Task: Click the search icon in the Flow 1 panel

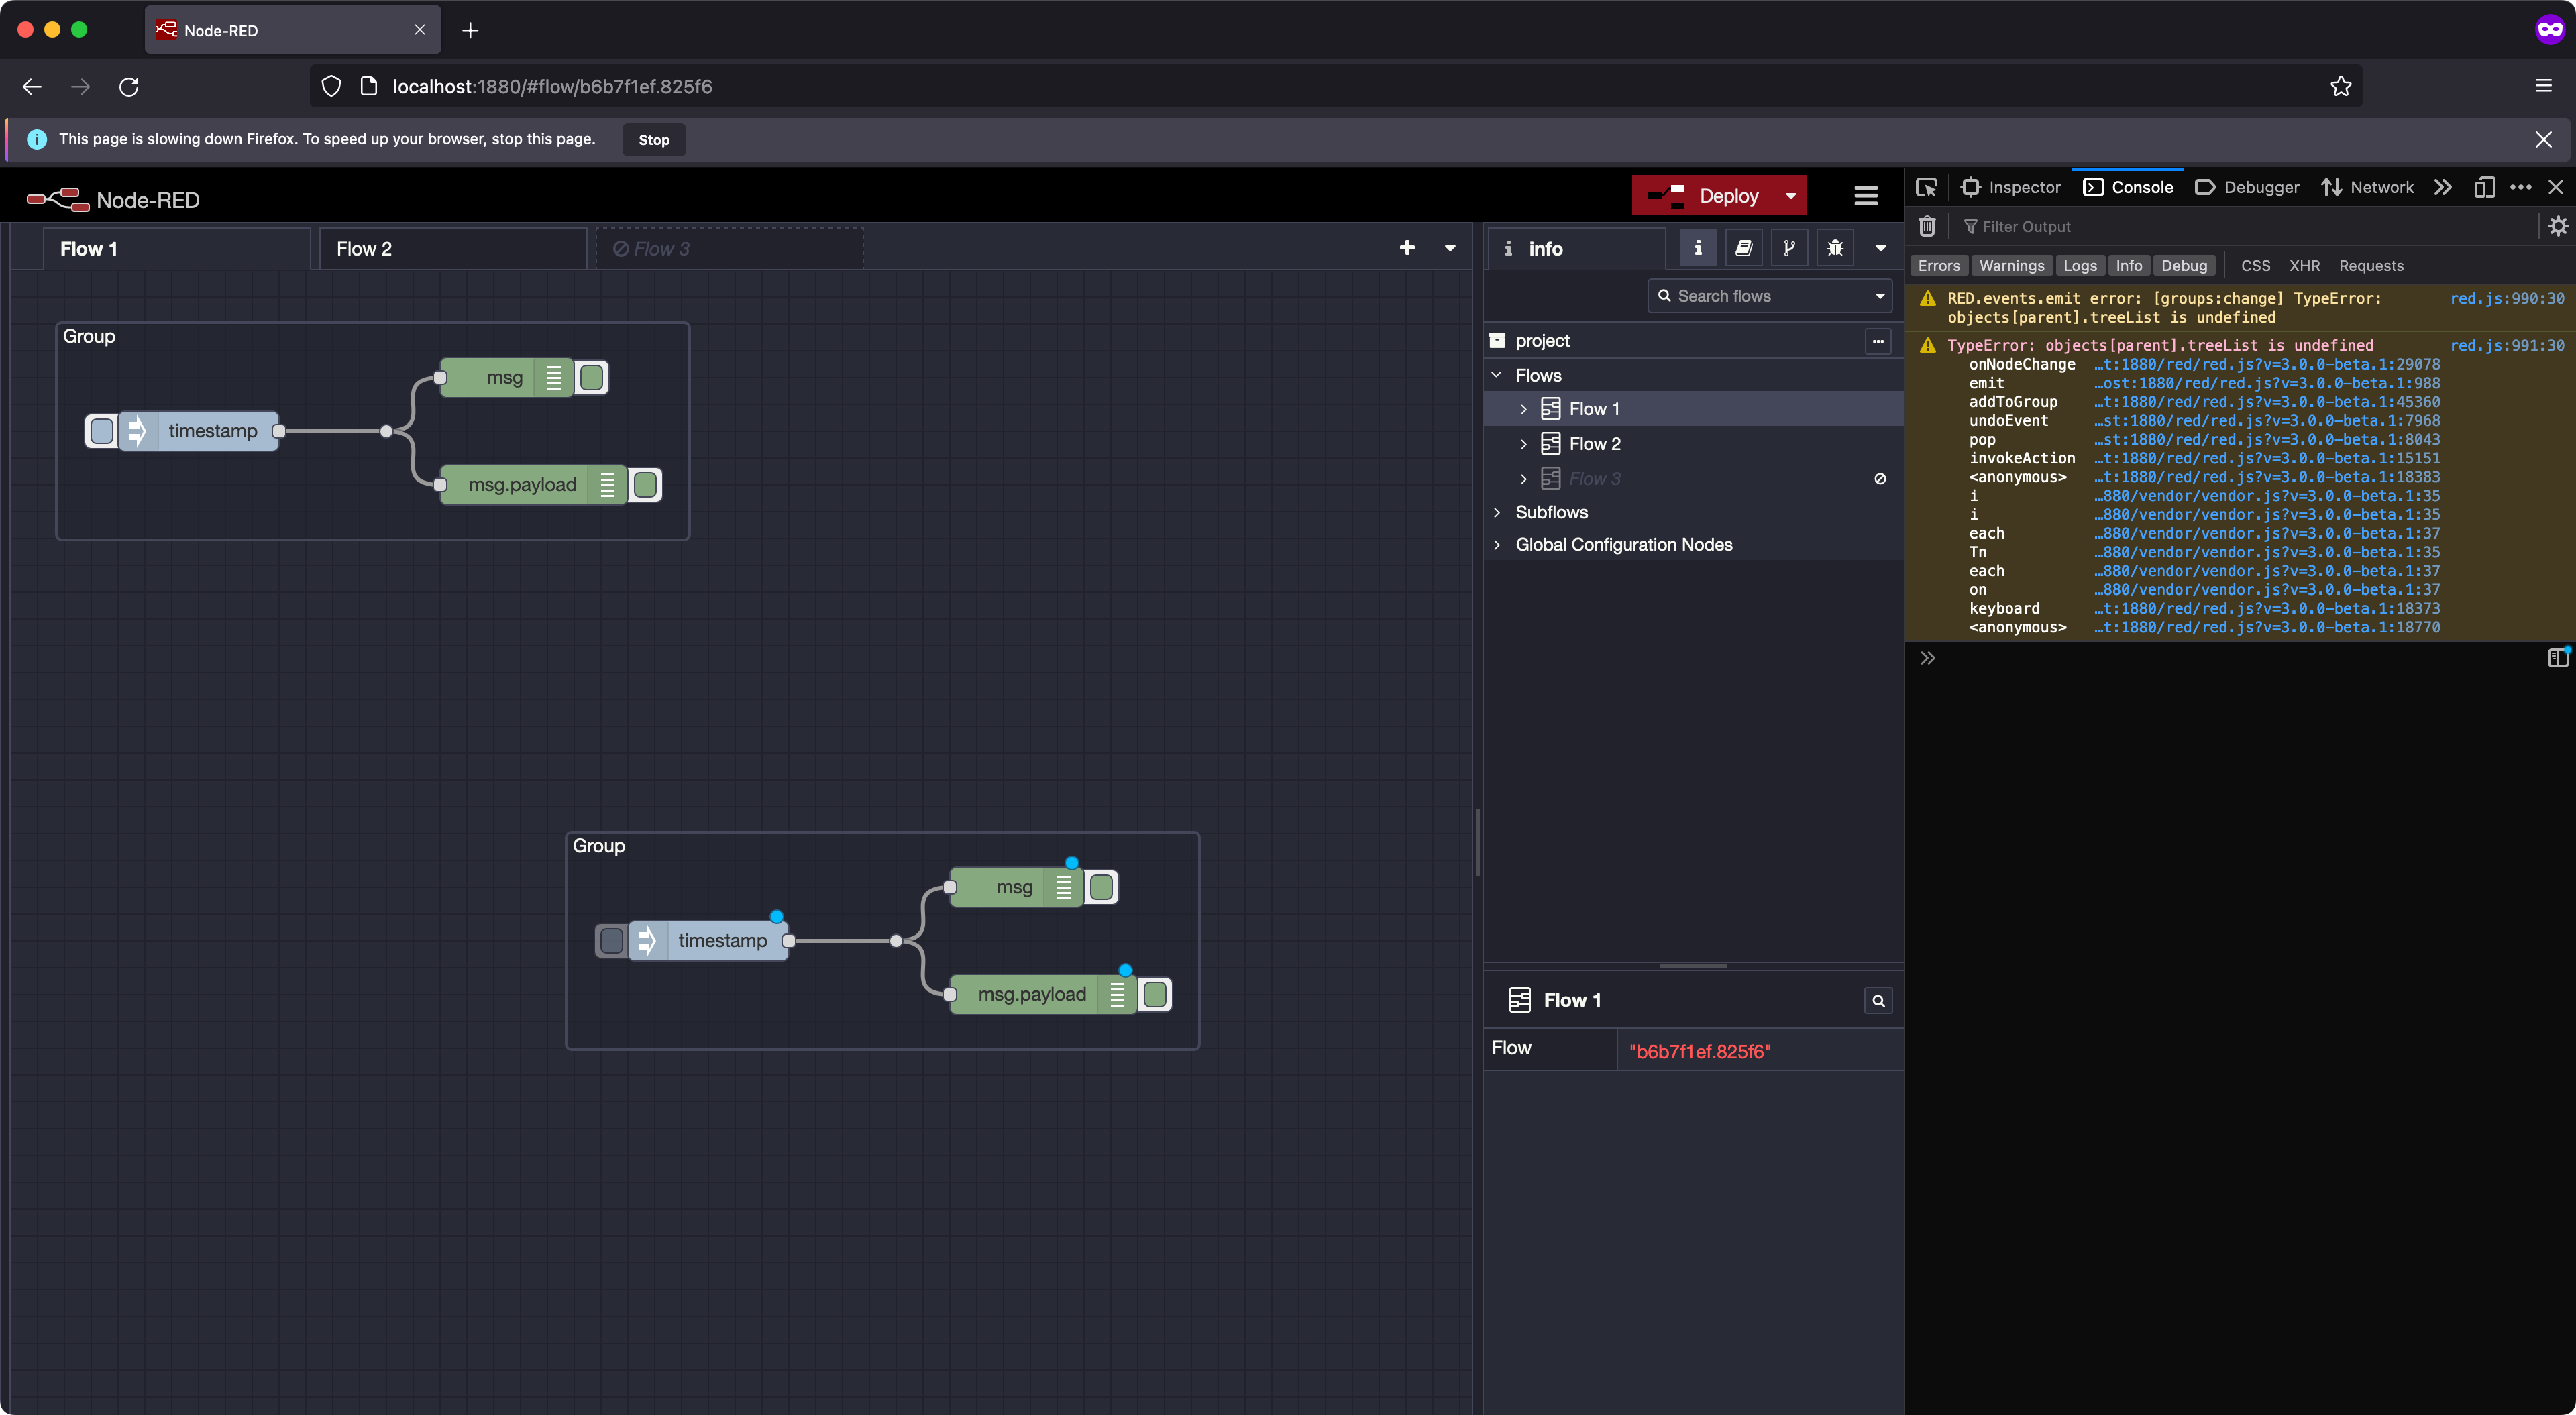Action: (x=1877, y=1000)
